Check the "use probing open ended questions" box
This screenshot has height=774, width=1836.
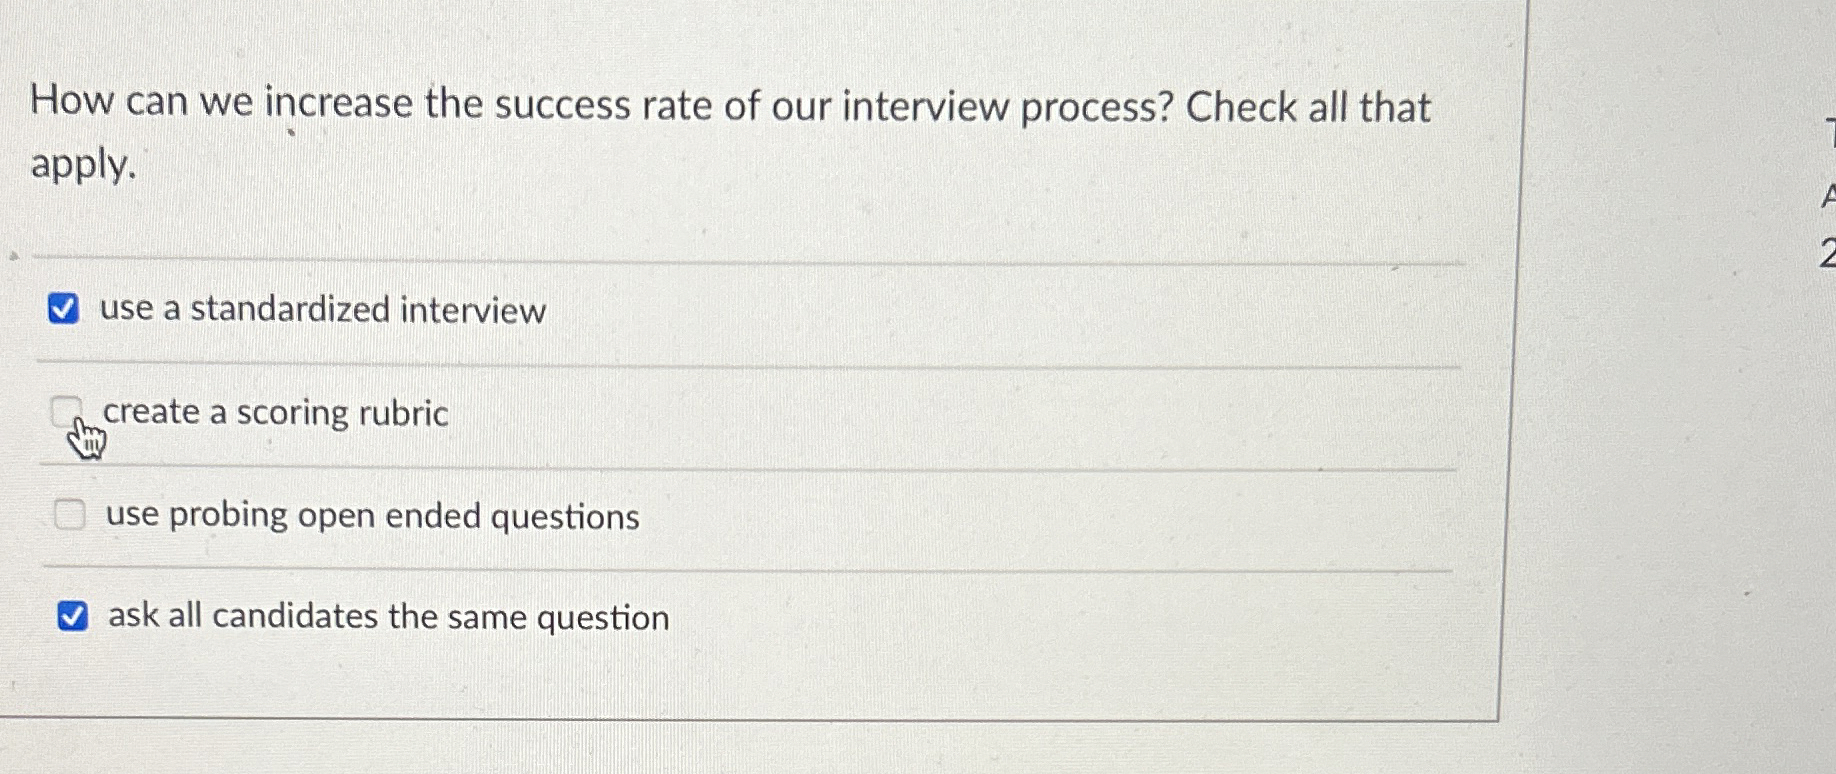(x=69, y=515)
